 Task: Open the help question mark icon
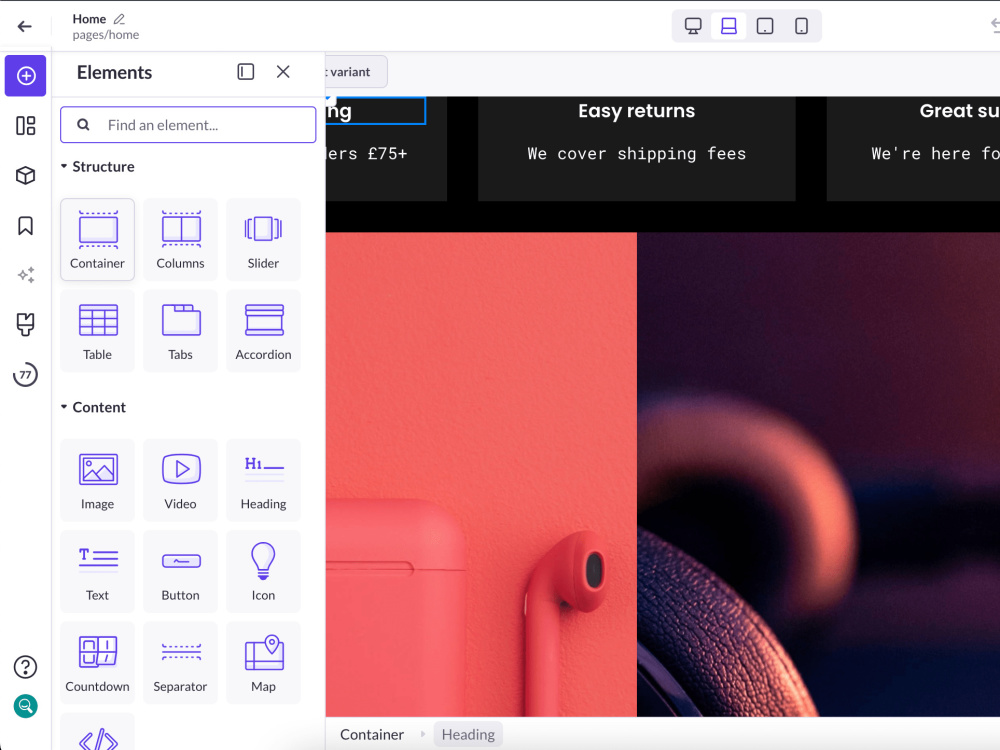click(26, 667)
